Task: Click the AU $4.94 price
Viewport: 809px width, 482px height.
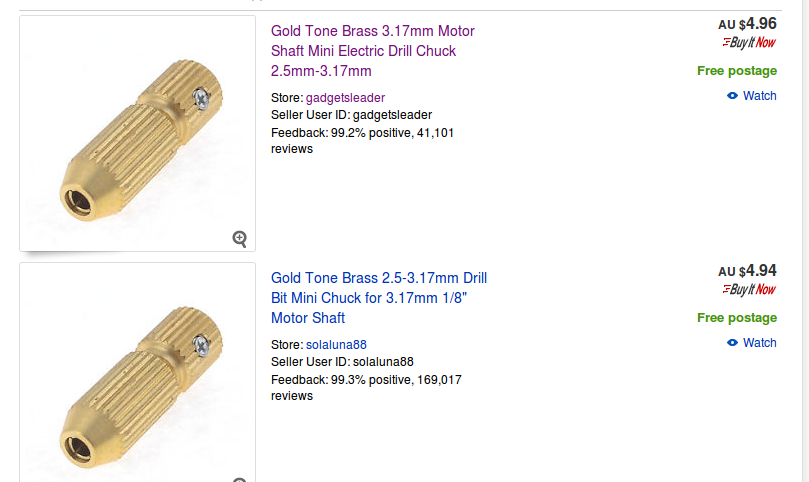Action: (x=747, y=270)
